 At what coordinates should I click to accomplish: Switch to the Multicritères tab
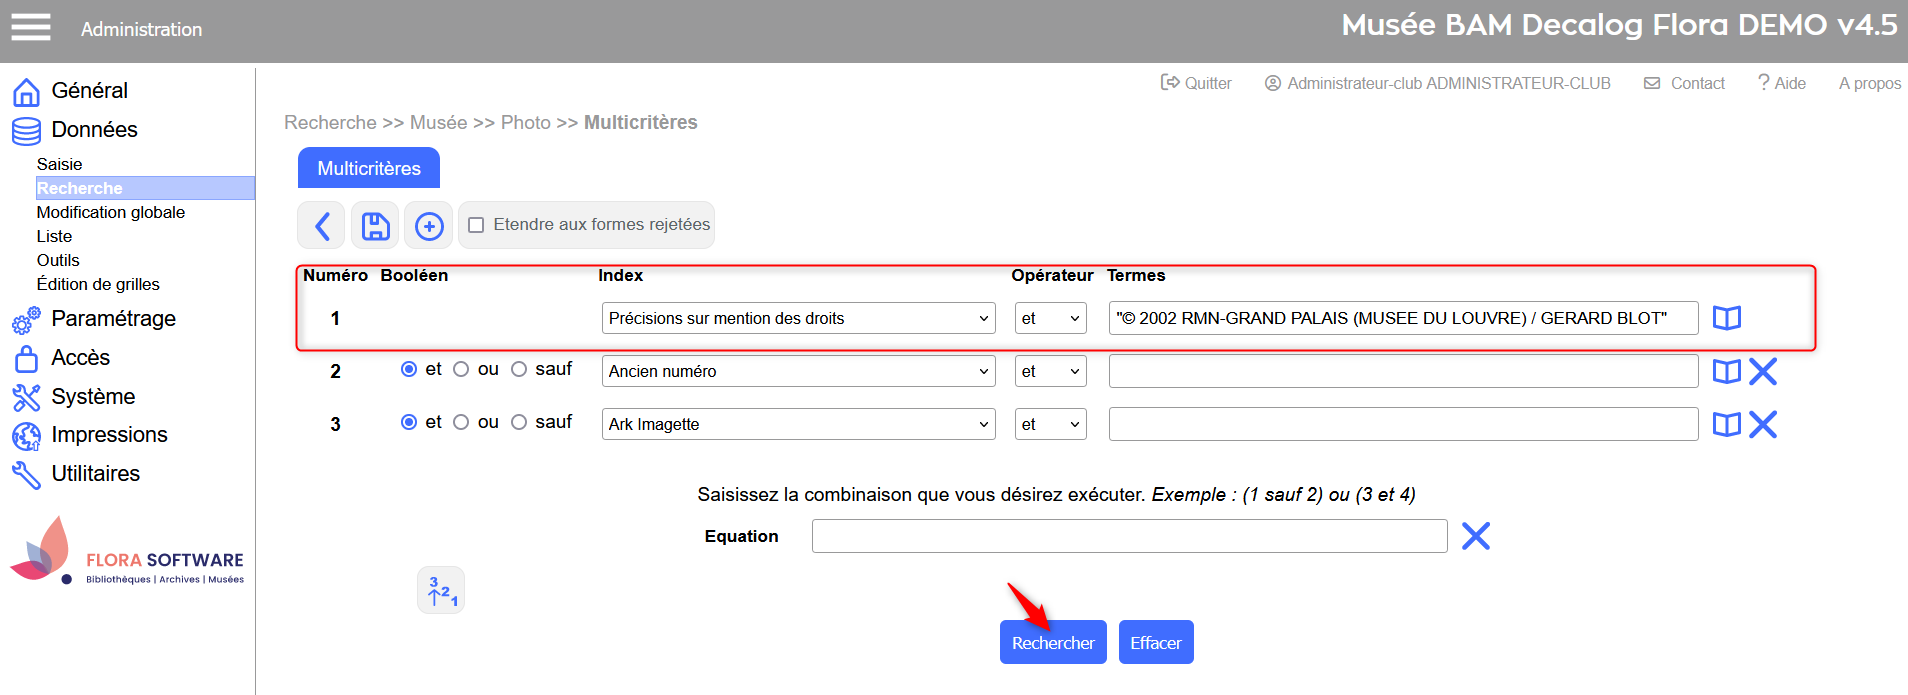coord(369,168)
